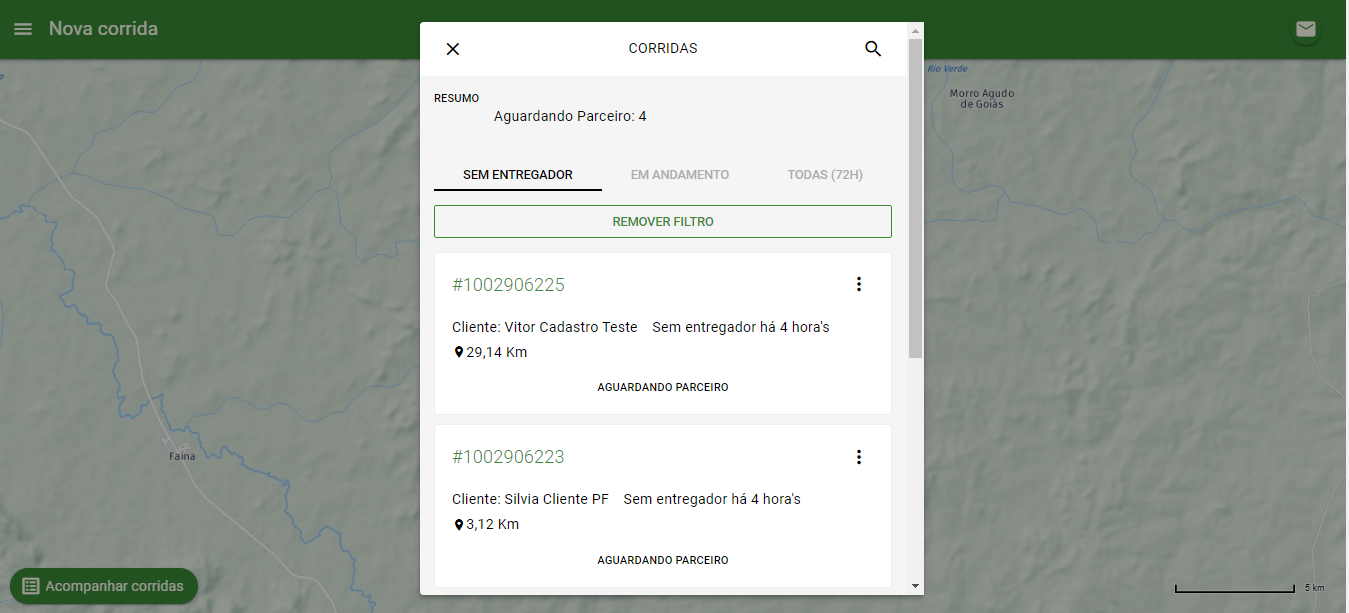
Task: Open the envelope messages icon
Action: tap(1305, 29)
